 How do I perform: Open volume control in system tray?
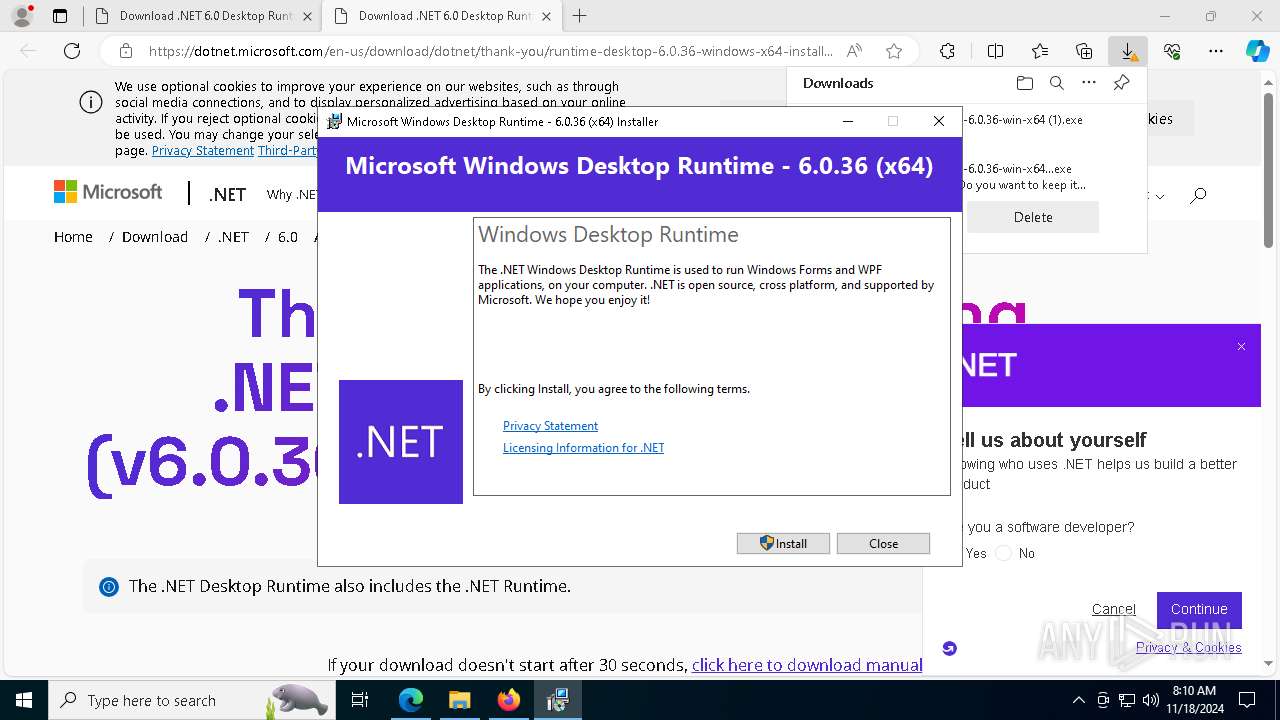(x=1151, y=700)
